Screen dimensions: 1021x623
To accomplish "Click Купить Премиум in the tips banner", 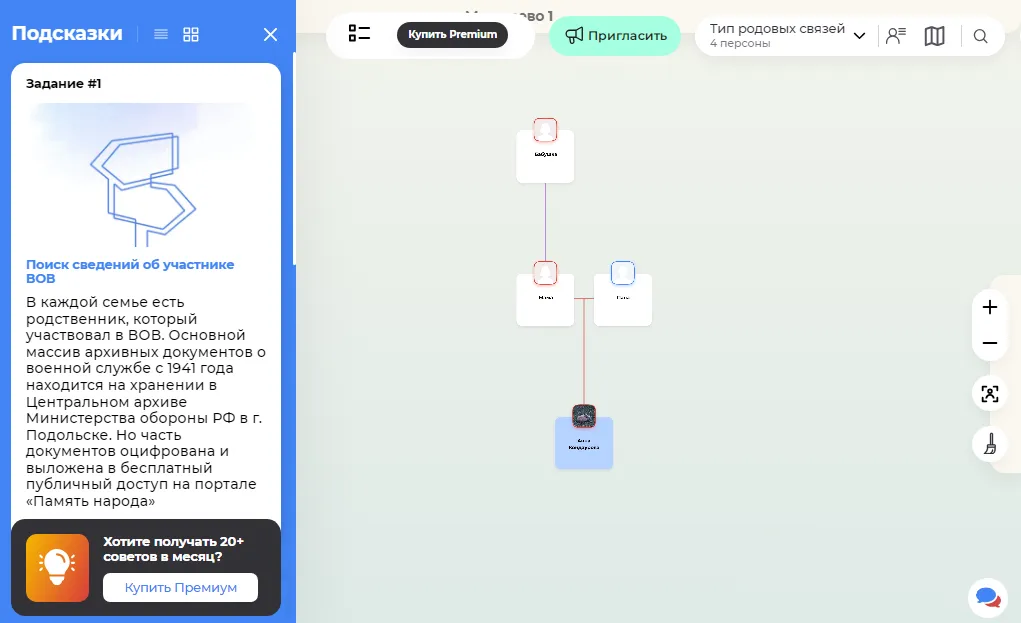I will (x=180, y=587).
